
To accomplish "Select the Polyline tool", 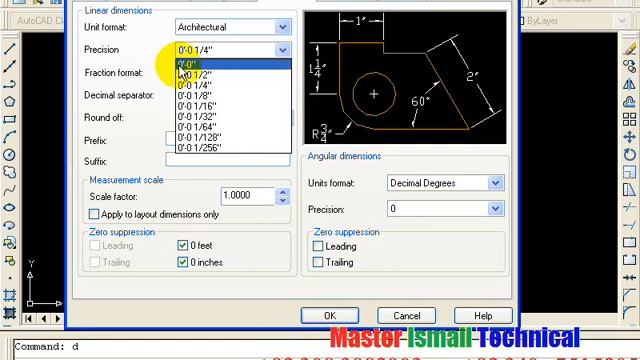I will tap(9, 84).
